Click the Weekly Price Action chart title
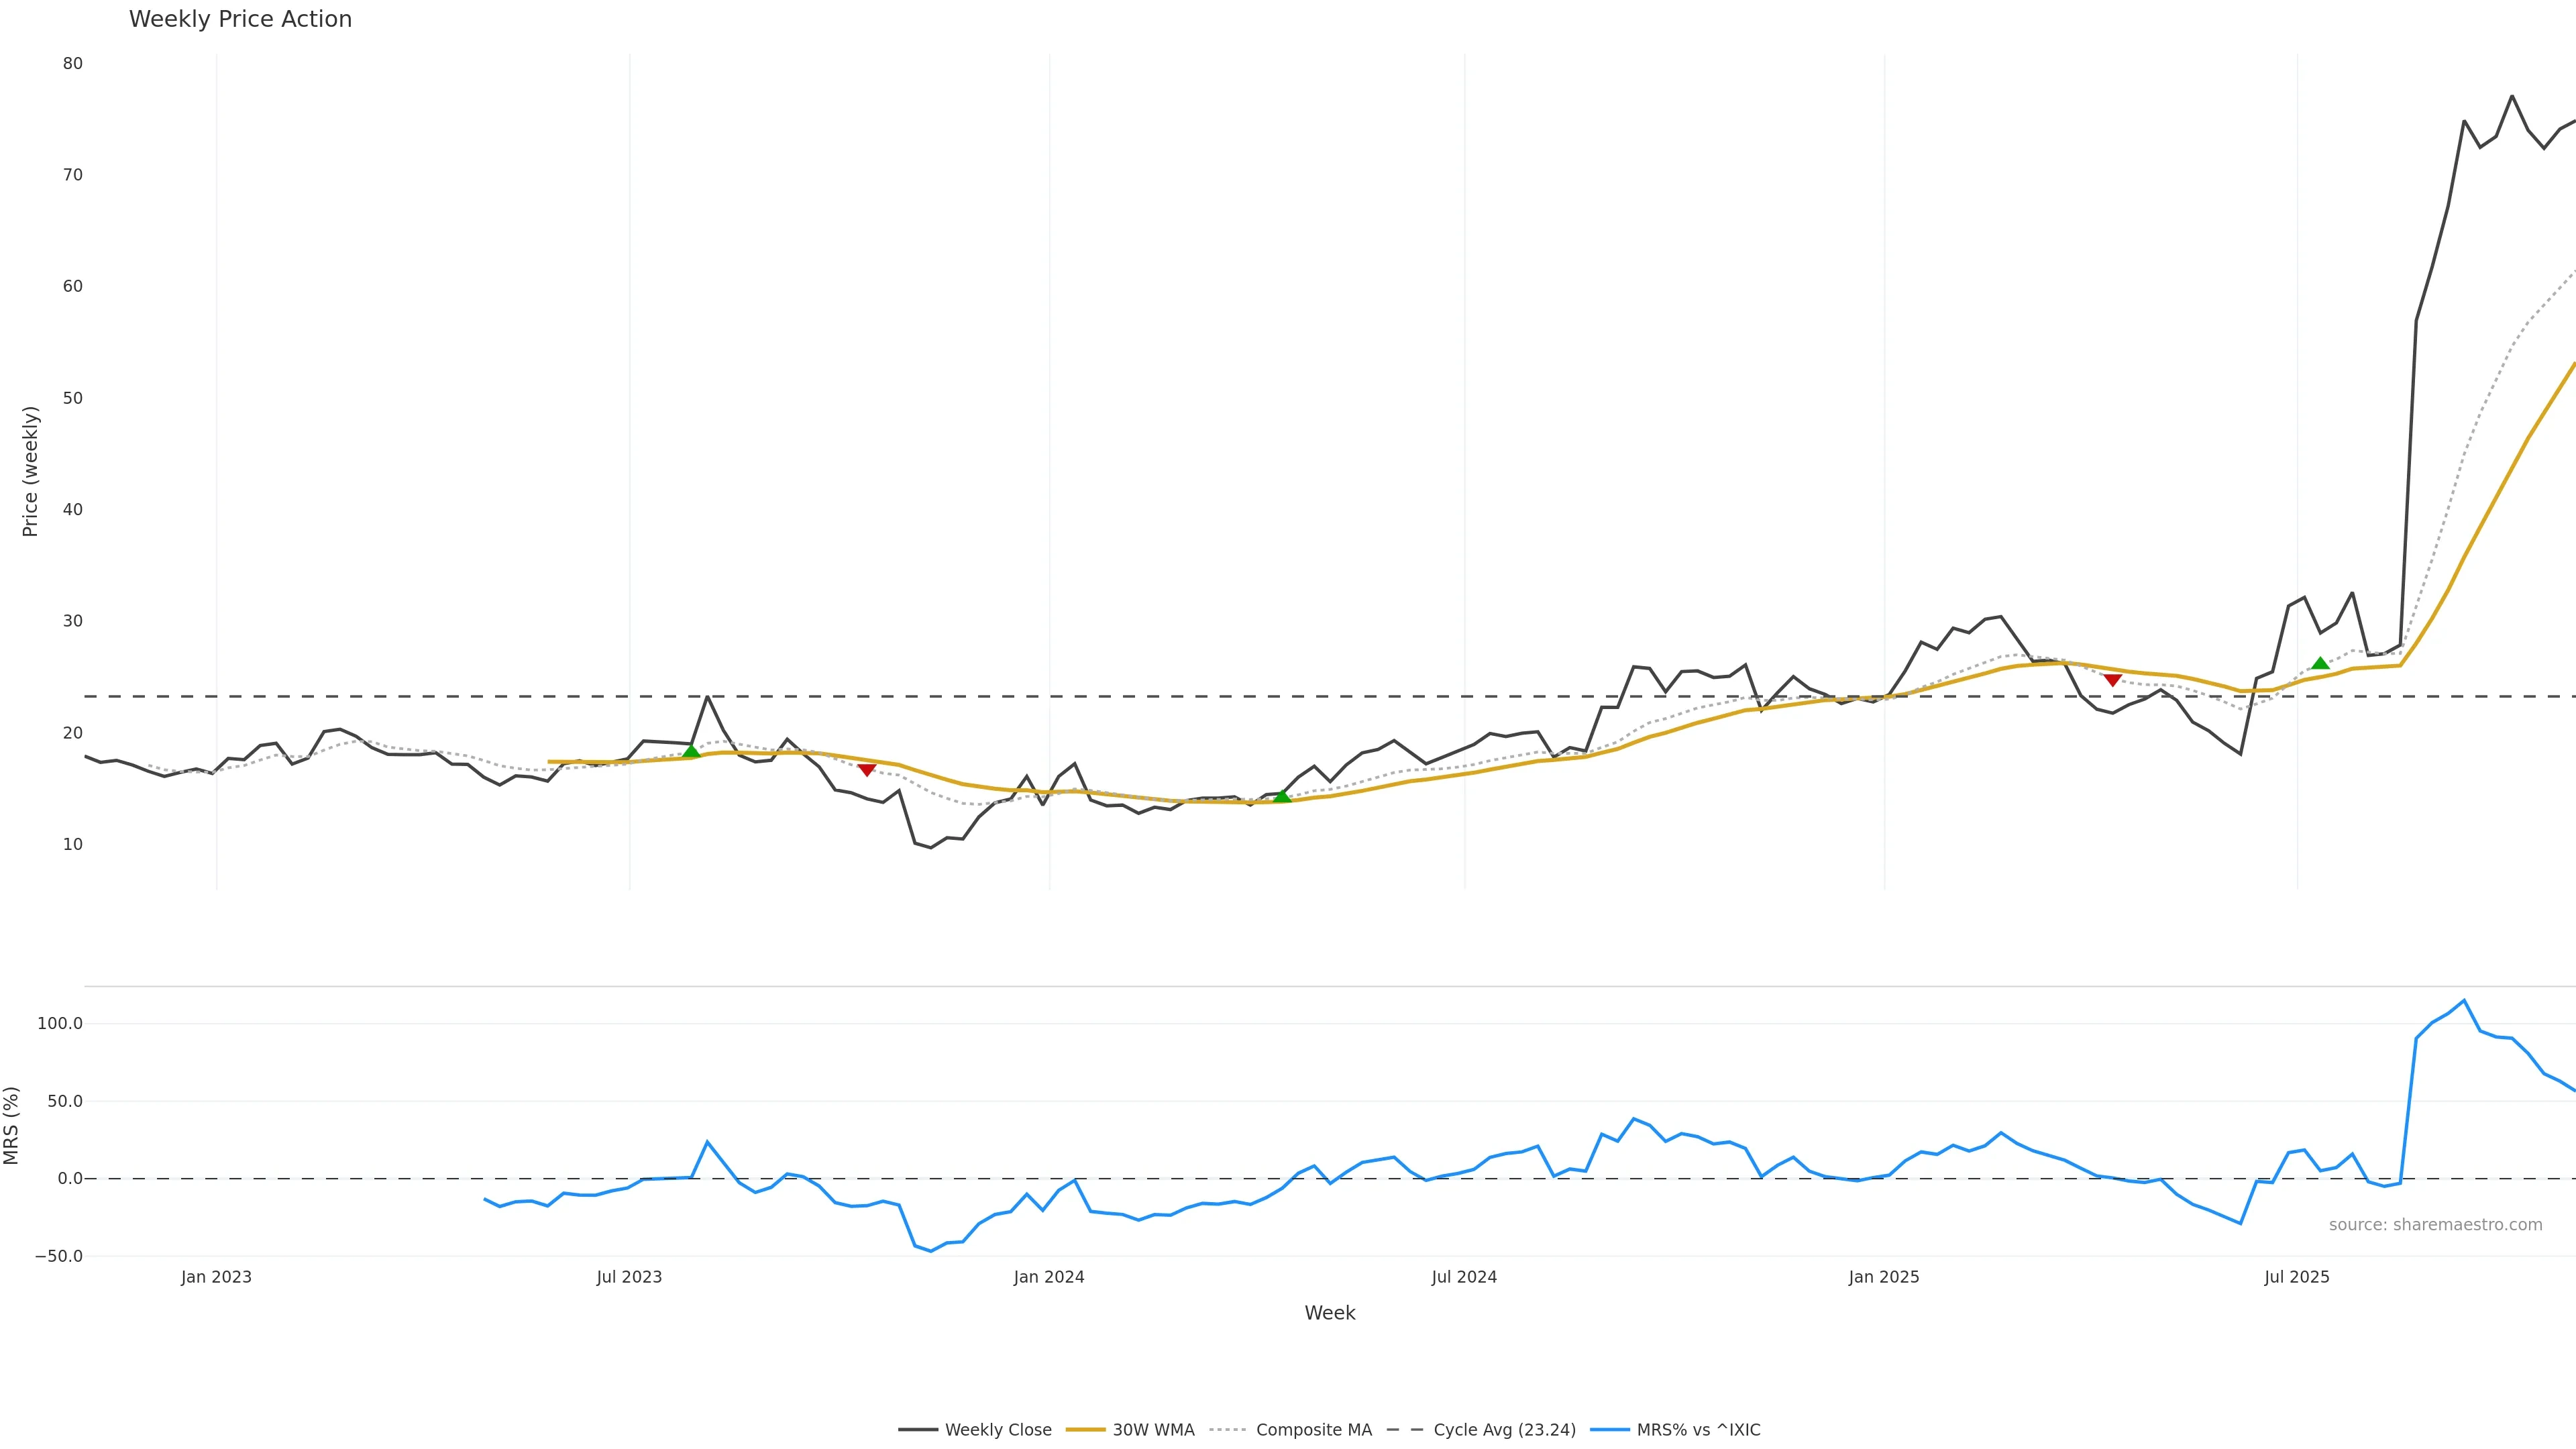 pyautogui.click(x=240, y=19)
